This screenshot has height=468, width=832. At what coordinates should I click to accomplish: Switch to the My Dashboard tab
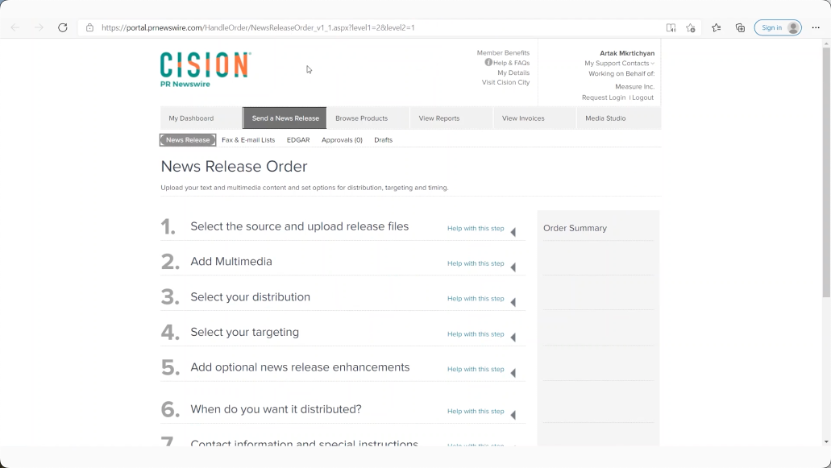pos(191,118)
